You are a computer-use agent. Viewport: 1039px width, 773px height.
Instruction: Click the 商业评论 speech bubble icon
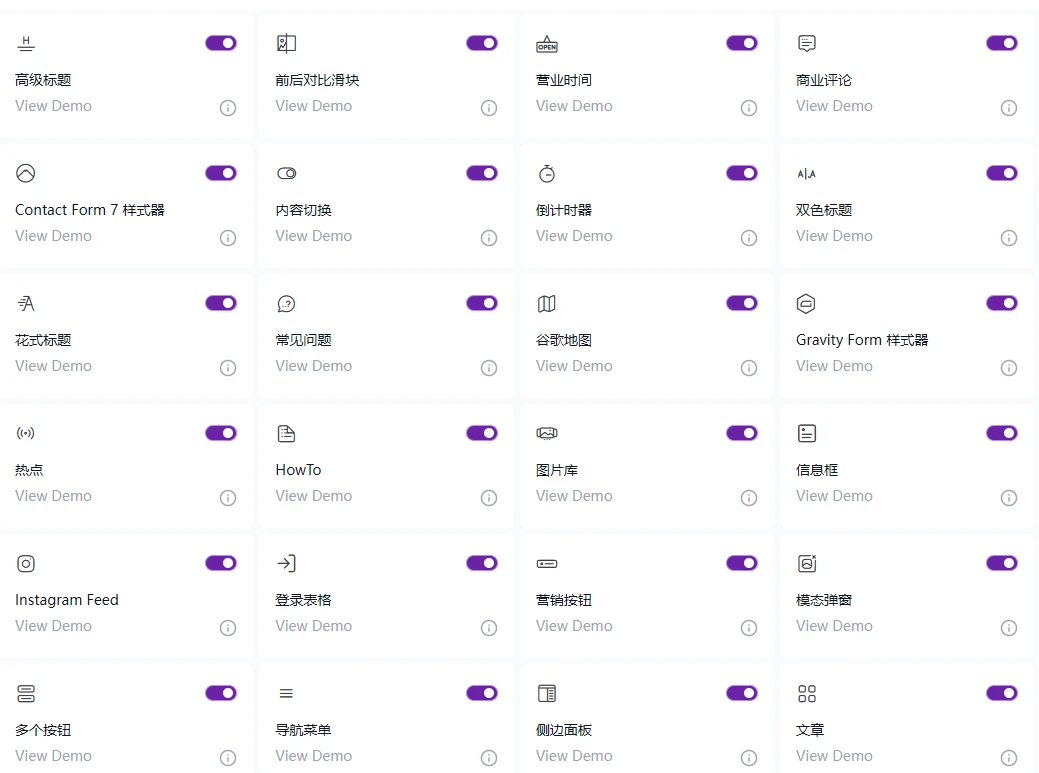click(x=806, y=43)
